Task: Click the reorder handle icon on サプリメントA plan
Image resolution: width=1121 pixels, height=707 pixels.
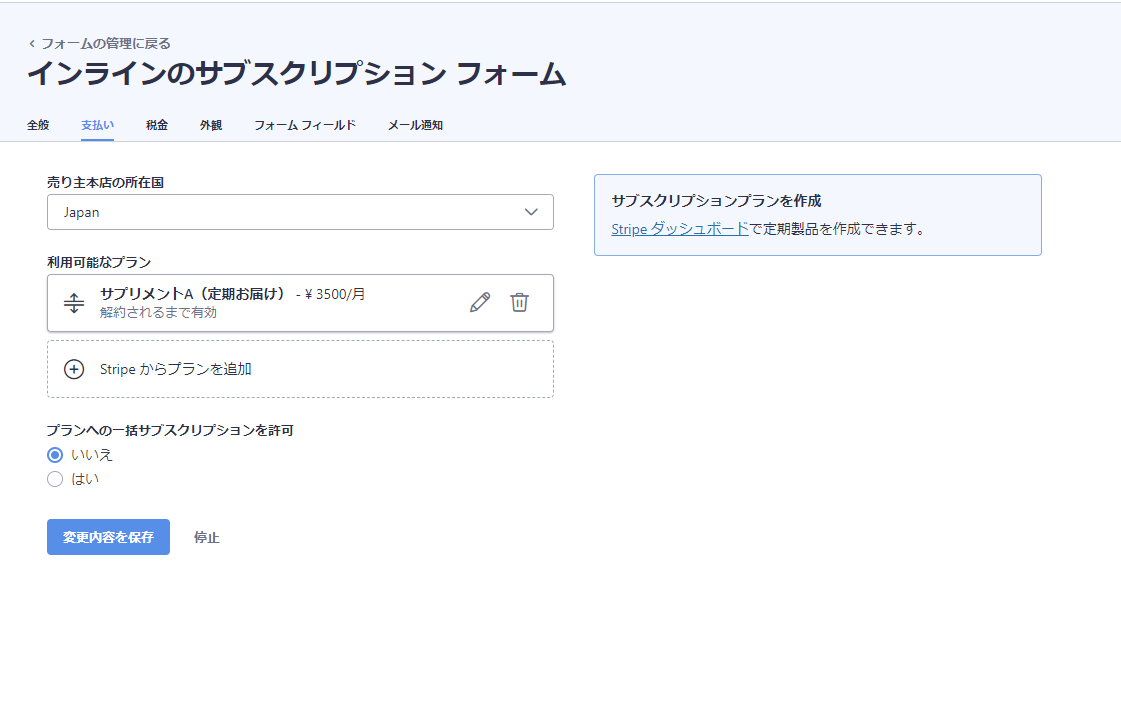Action: coord(74,303)
